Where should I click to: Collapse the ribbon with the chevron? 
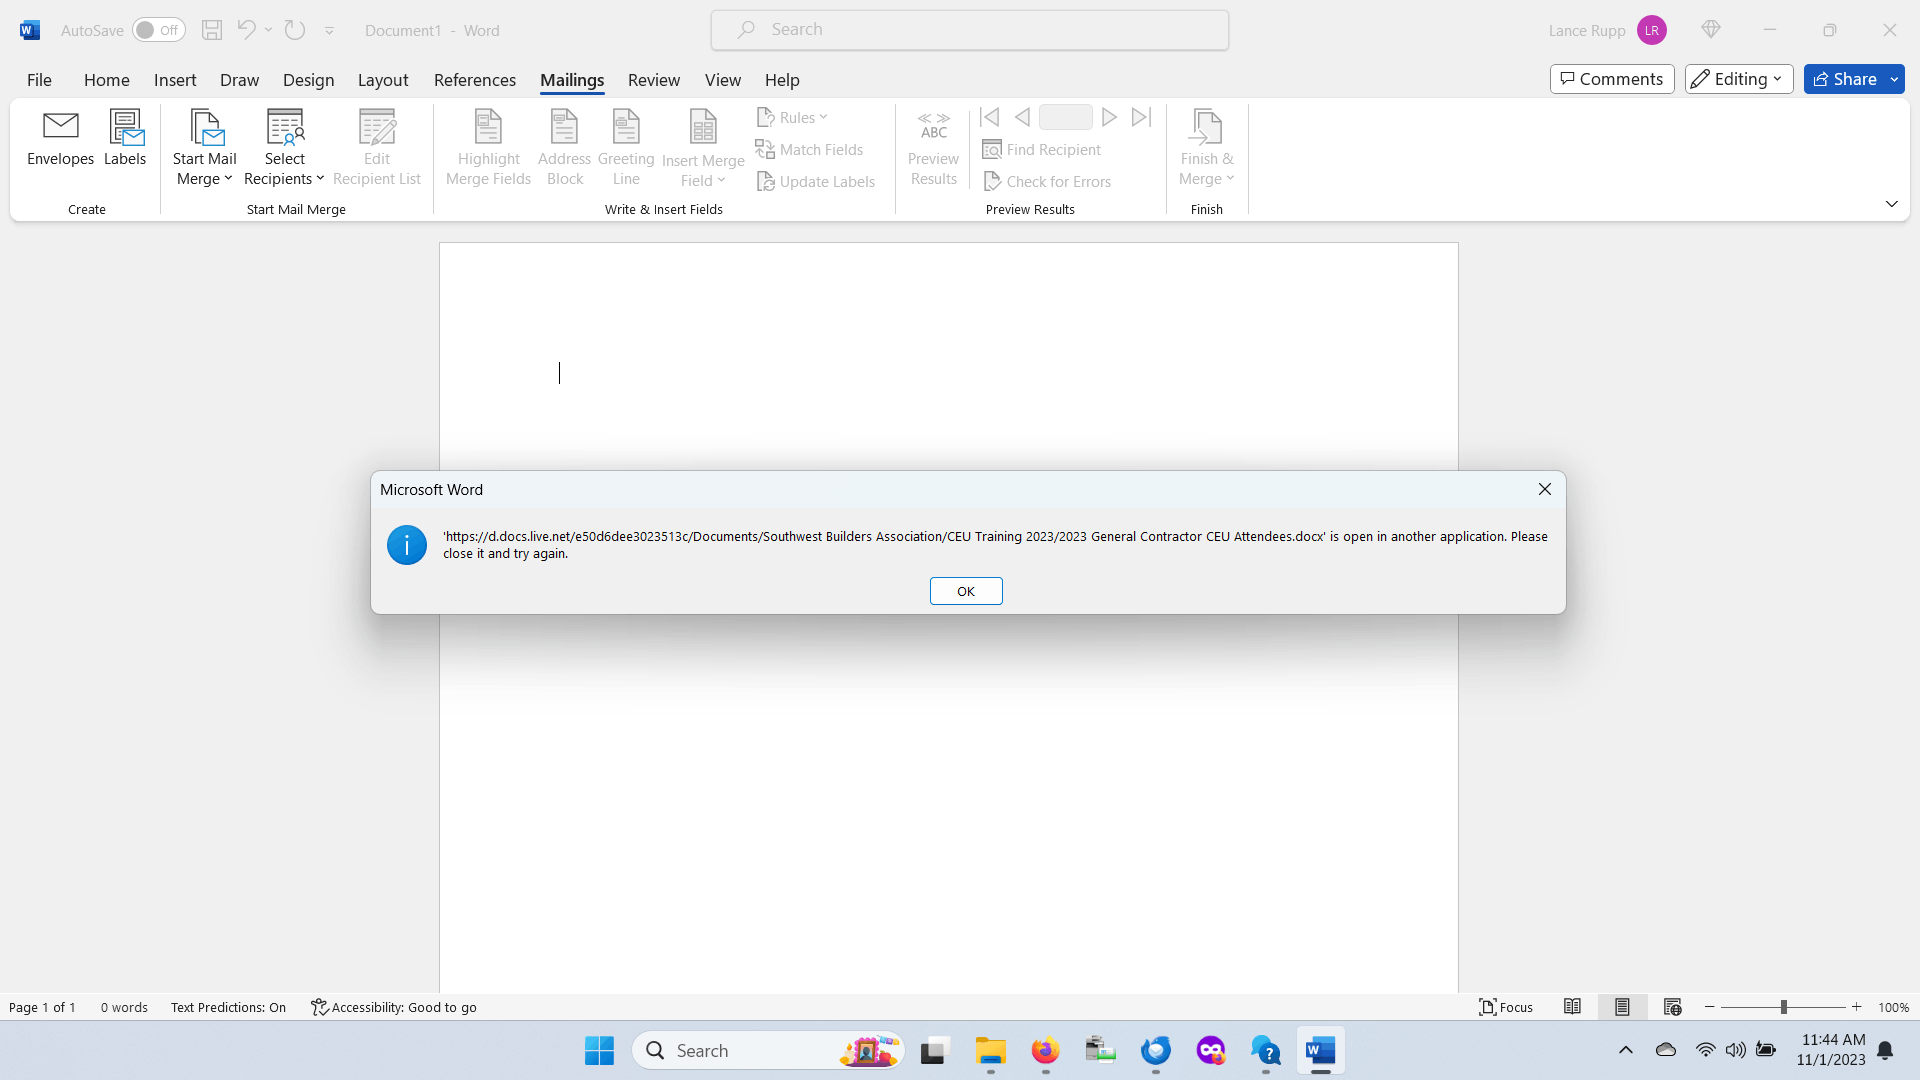coord(1891,204)
